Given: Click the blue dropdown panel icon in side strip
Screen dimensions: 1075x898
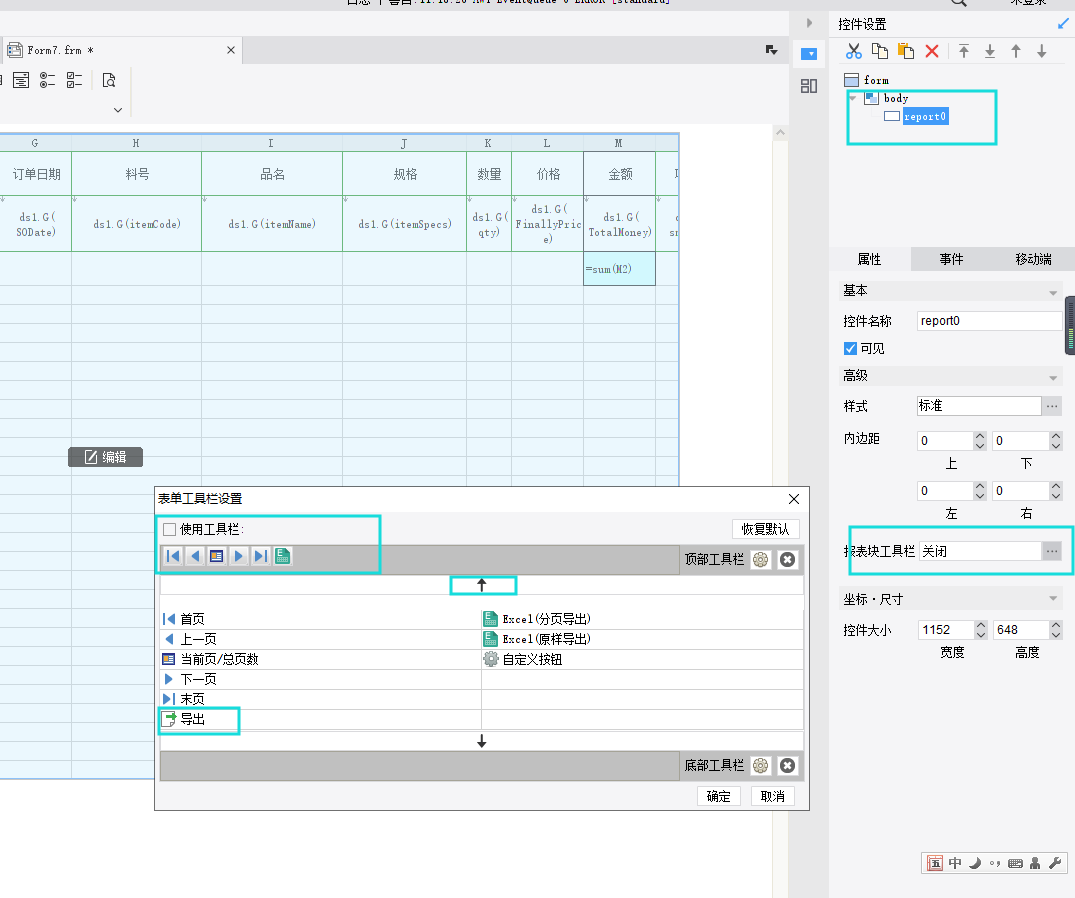Looking at the screenshot, I should [809, 54].
